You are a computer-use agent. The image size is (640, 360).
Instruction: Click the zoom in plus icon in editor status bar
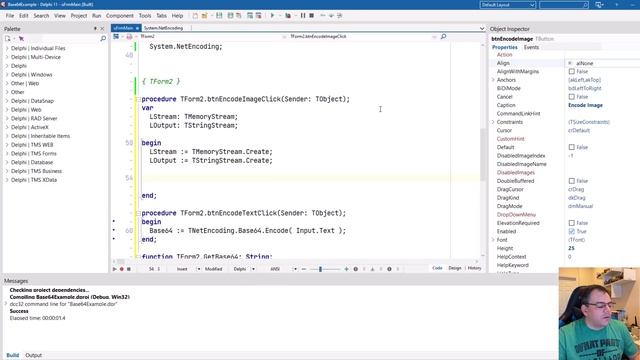click(347, 269)
